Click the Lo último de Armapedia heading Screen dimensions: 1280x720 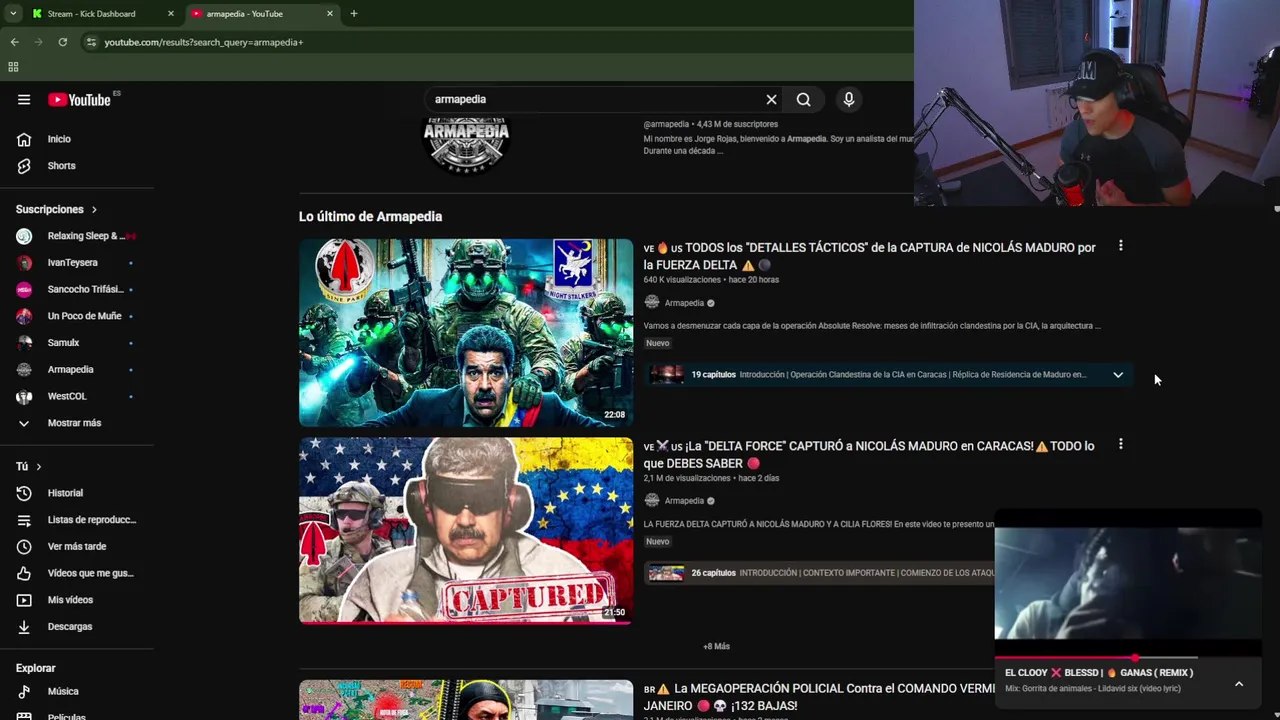click(x=370, y=216)
